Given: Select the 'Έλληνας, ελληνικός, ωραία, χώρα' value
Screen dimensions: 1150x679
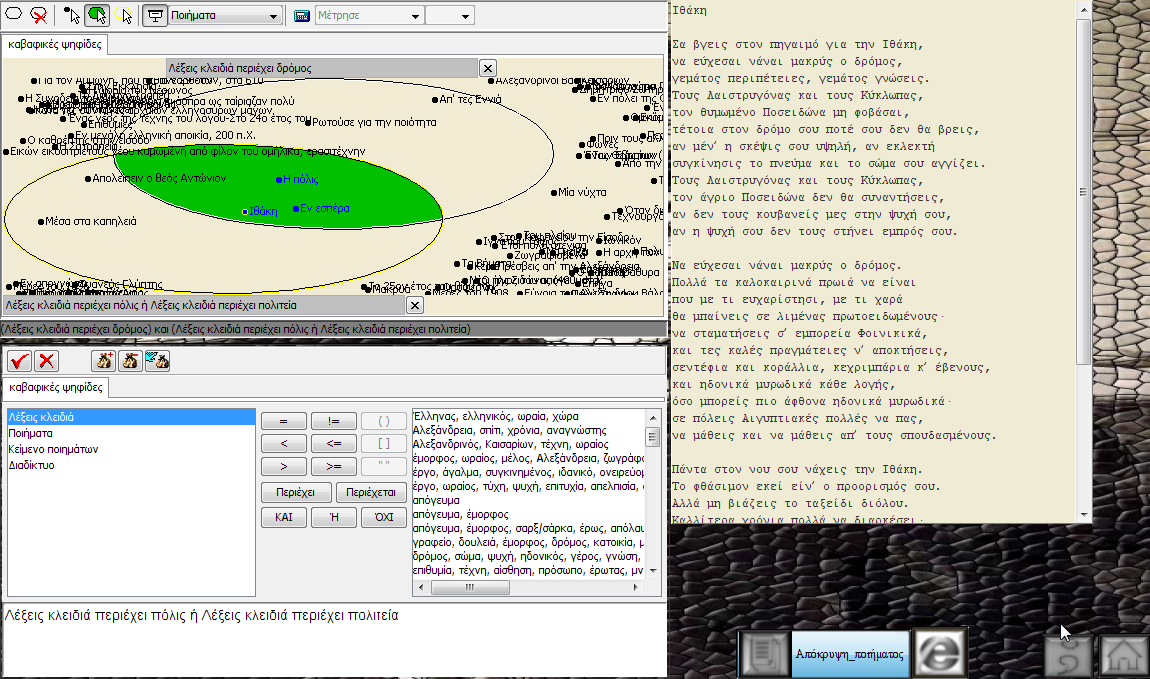Looking at the screenshot, I should click(528, 416).
